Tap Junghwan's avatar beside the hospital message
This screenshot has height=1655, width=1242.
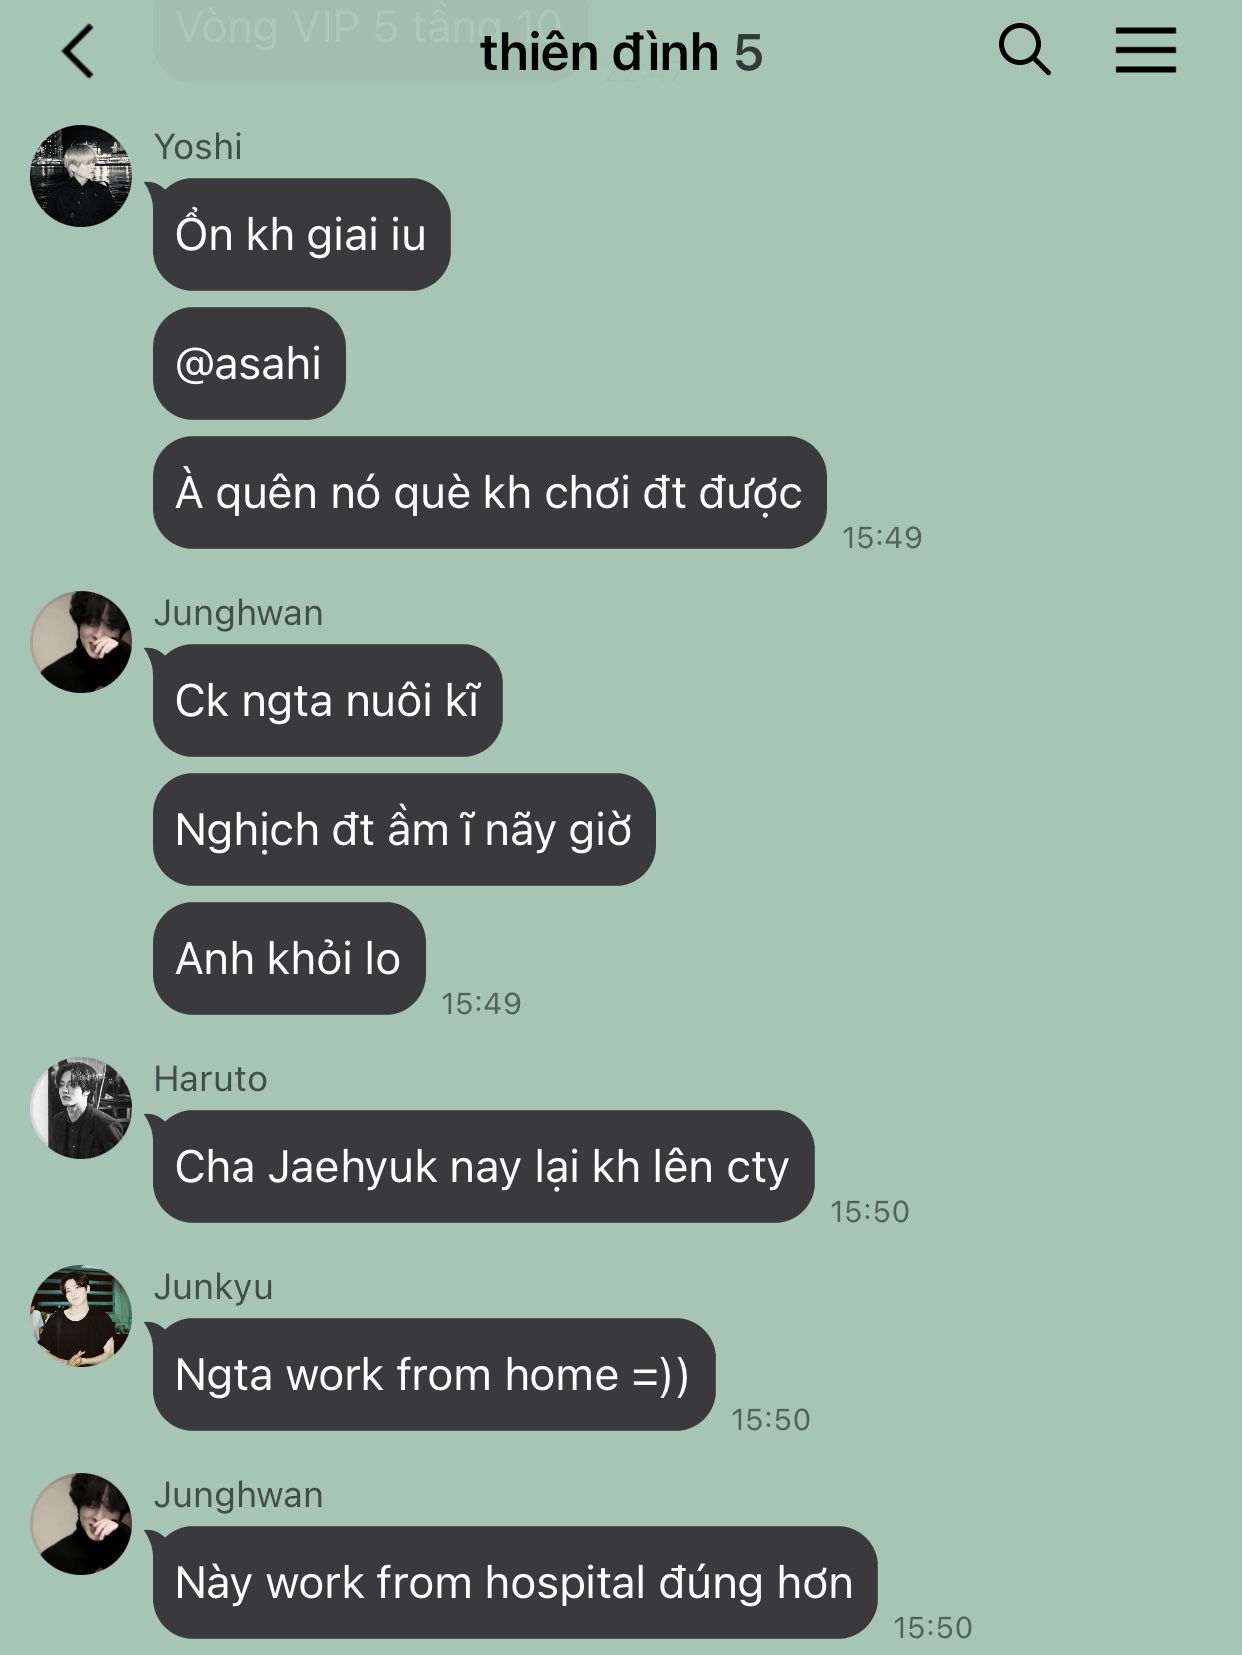point(81,1524)
